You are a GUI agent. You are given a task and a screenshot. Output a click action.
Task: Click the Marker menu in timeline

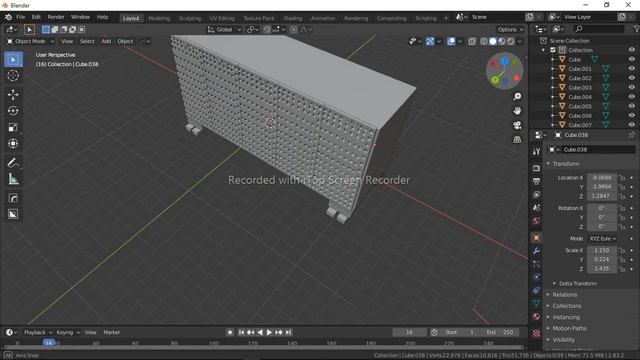111,332
